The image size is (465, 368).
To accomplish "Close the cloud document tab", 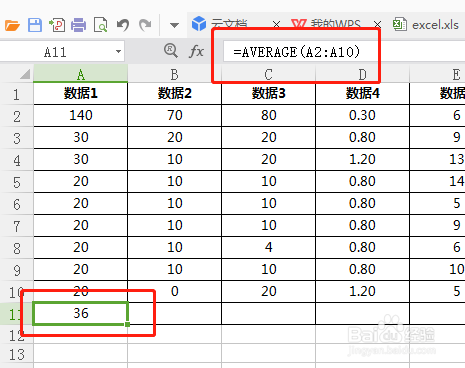I will pos(276,24).
